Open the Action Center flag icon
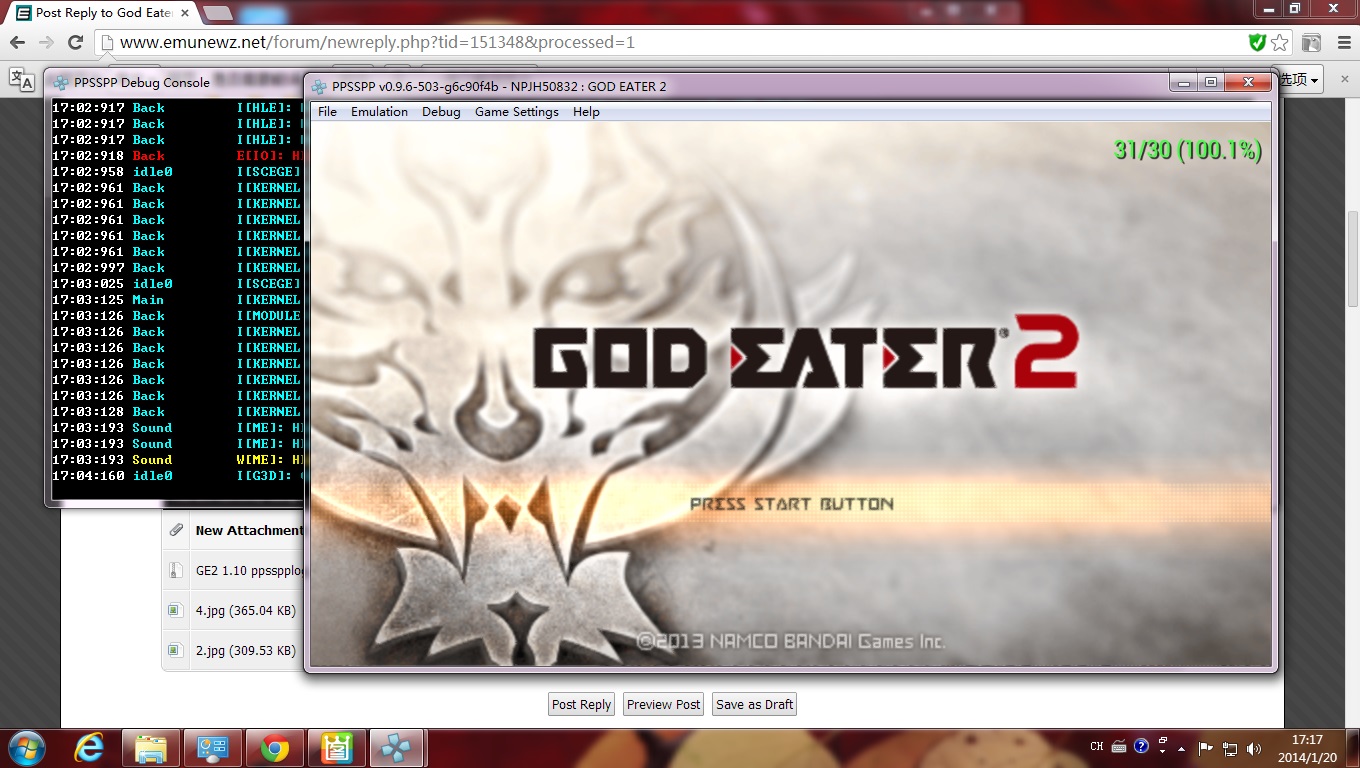 1206,748
